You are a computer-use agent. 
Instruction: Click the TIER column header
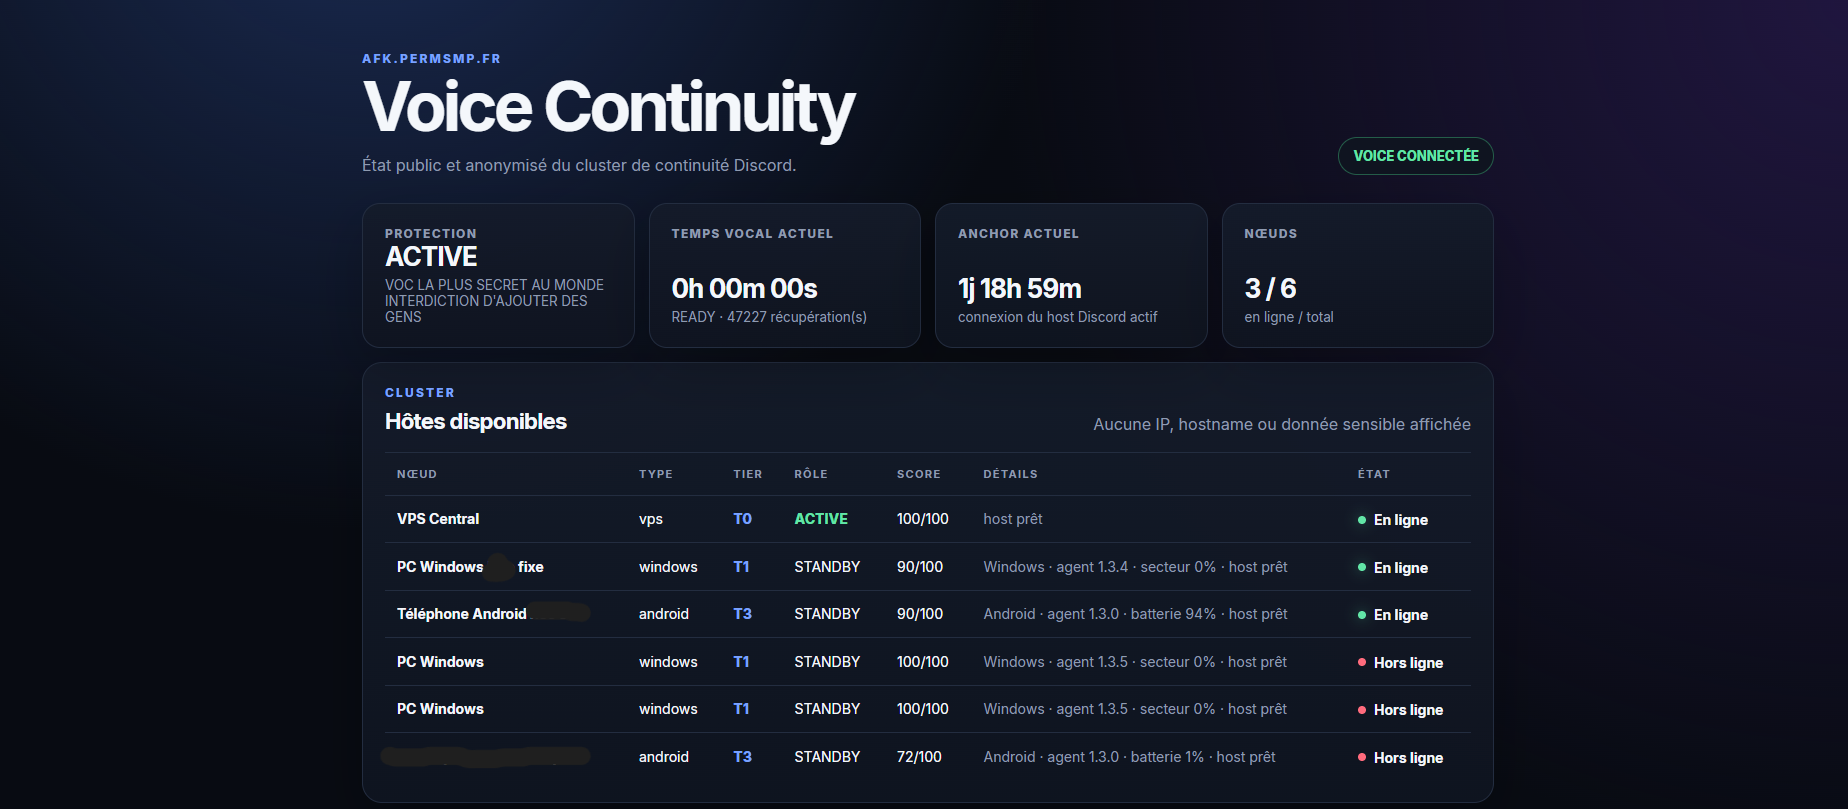[747, 474]
